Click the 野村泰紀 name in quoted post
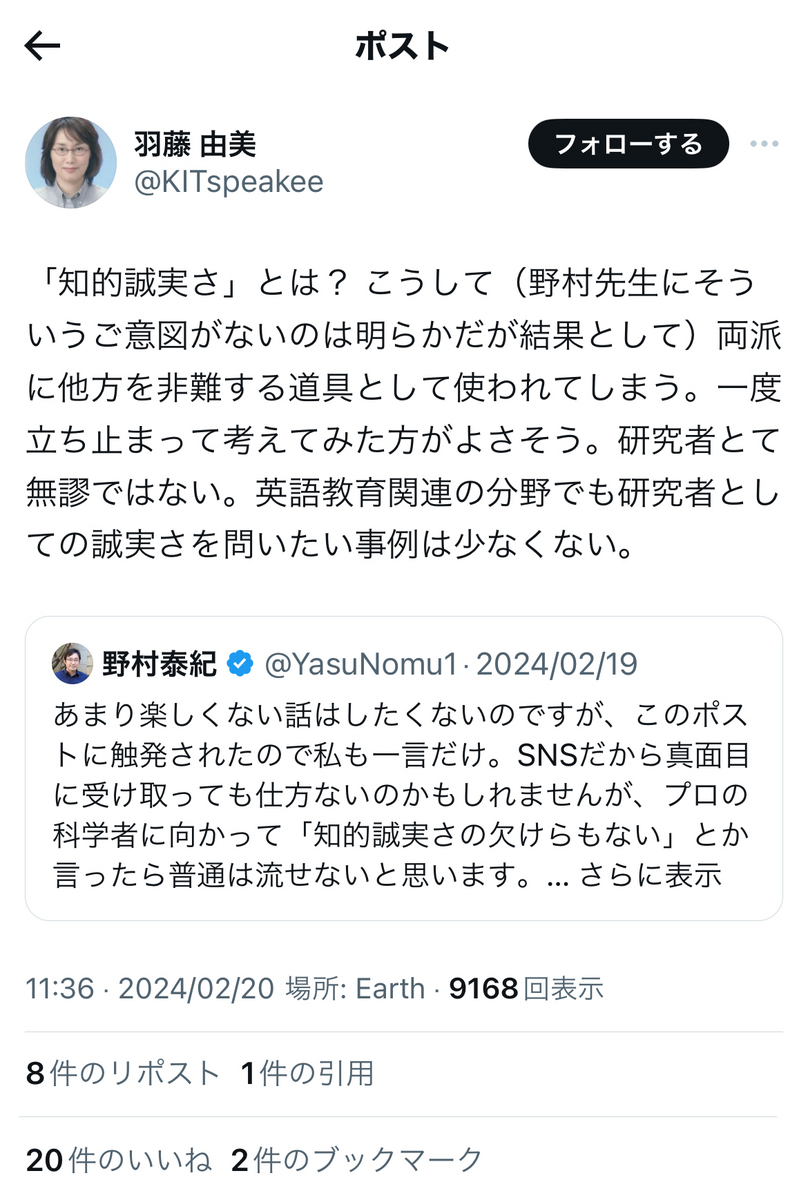Viewport: 808px width, 1200px height. pyautogui.click(x=160, y=663)
